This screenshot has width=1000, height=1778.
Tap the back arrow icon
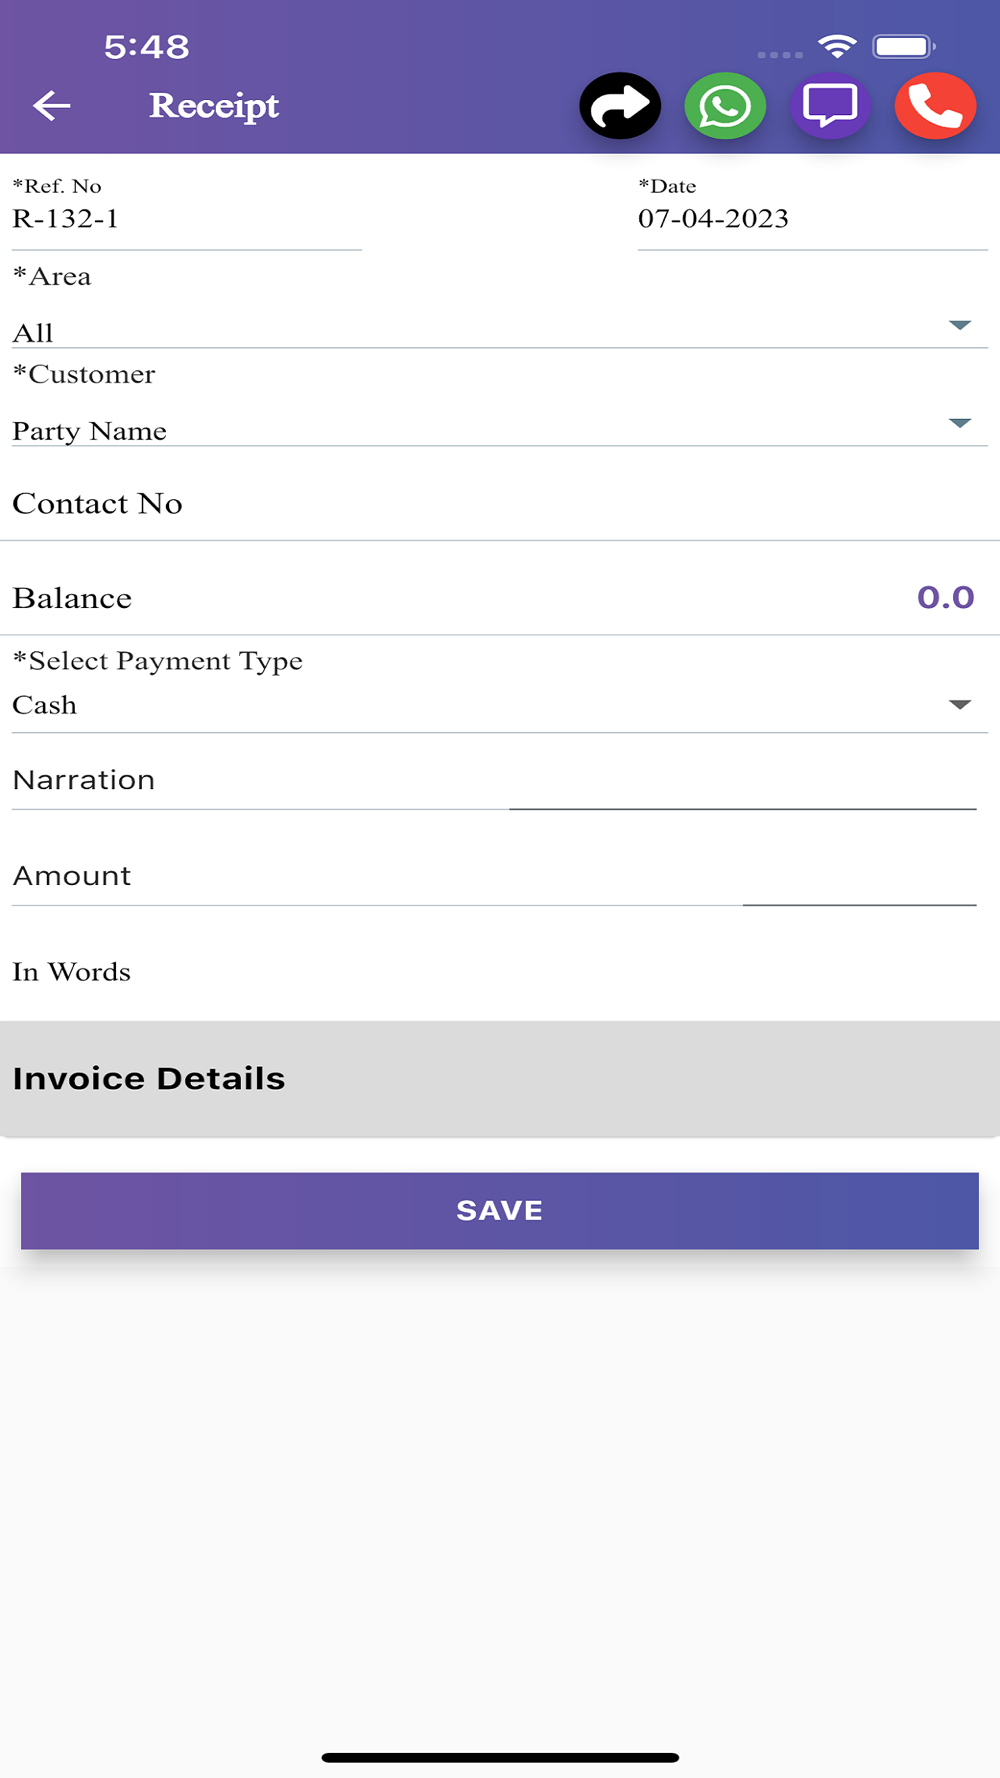click(51, 105)
